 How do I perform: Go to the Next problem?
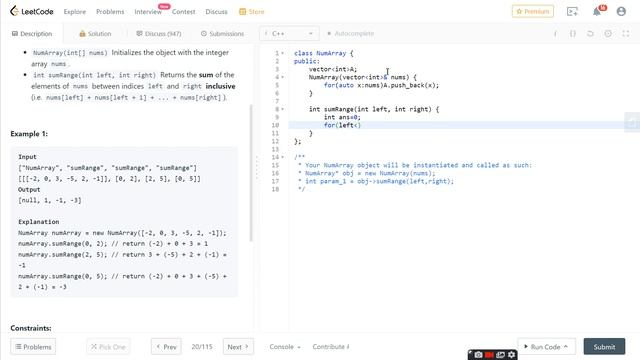click(x=238, y=347)
